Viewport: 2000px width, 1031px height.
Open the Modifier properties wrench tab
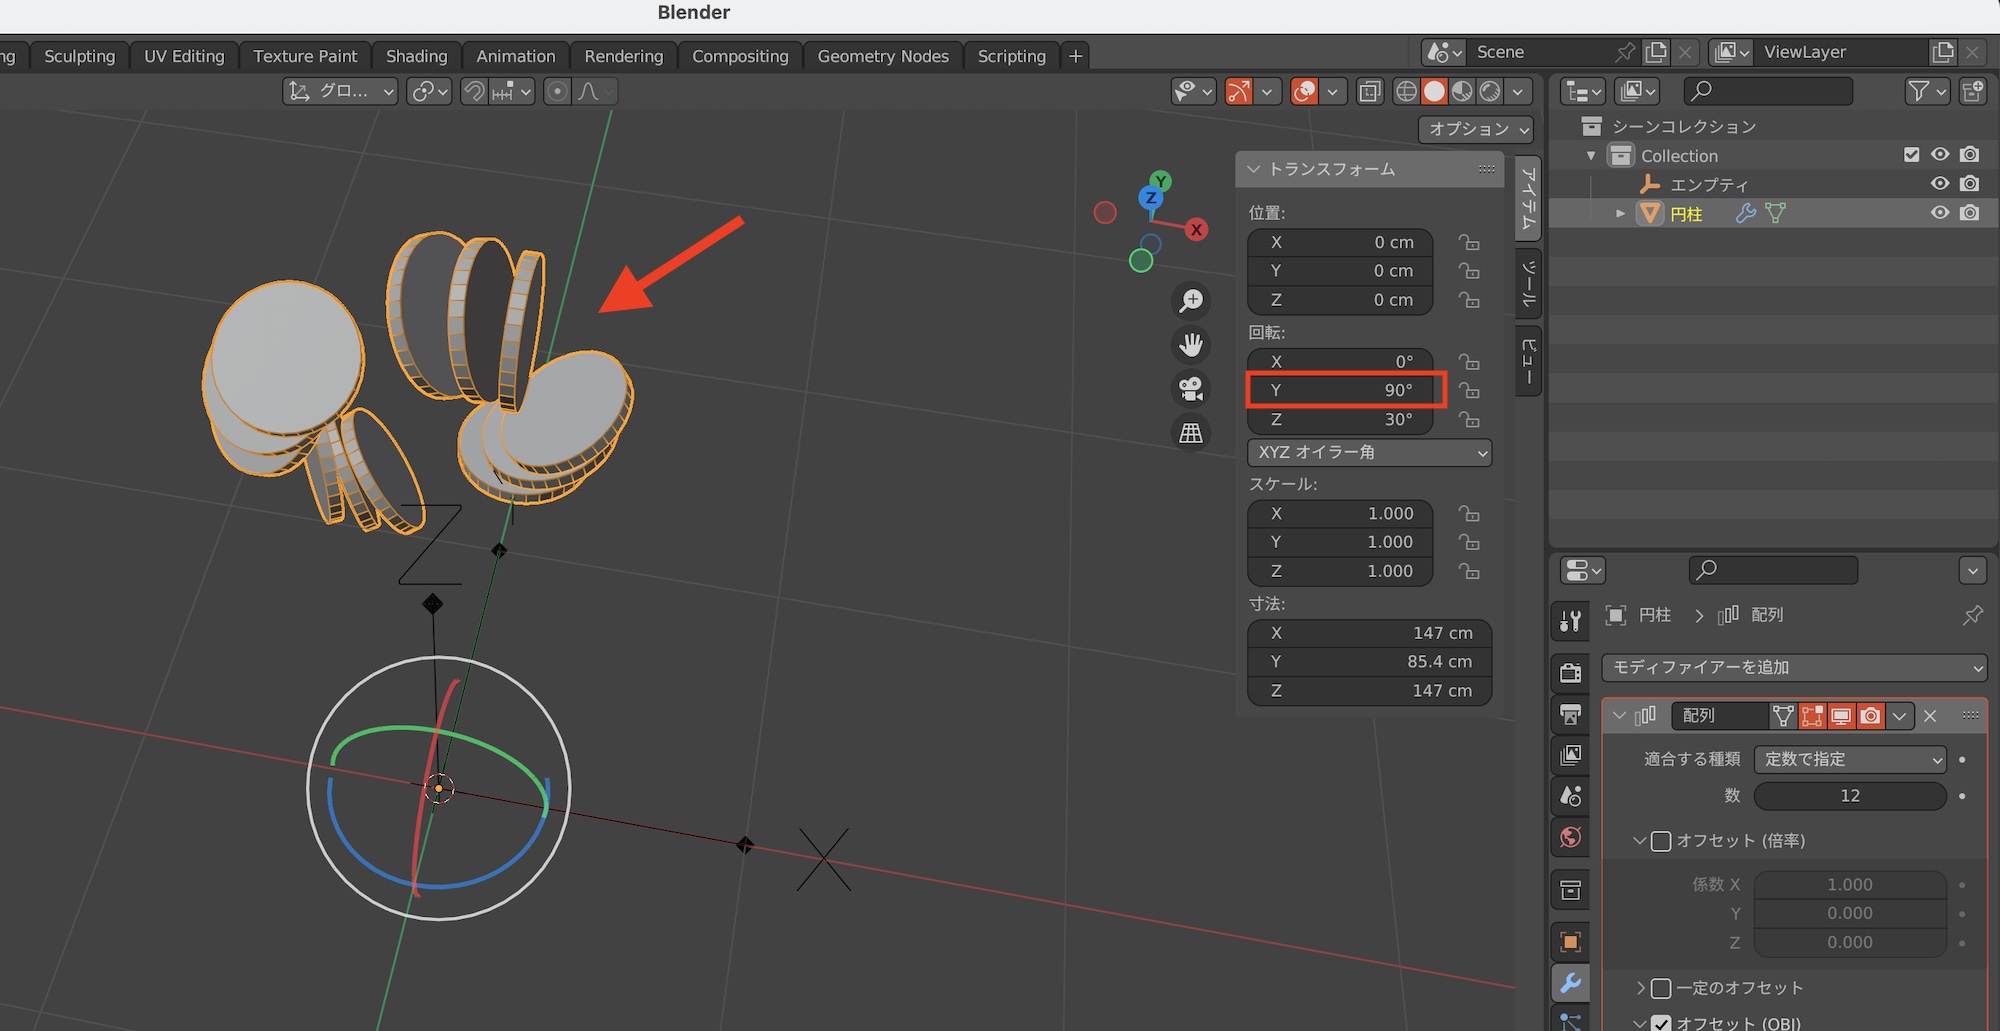pyautogui.click(x=1571, y=984)
